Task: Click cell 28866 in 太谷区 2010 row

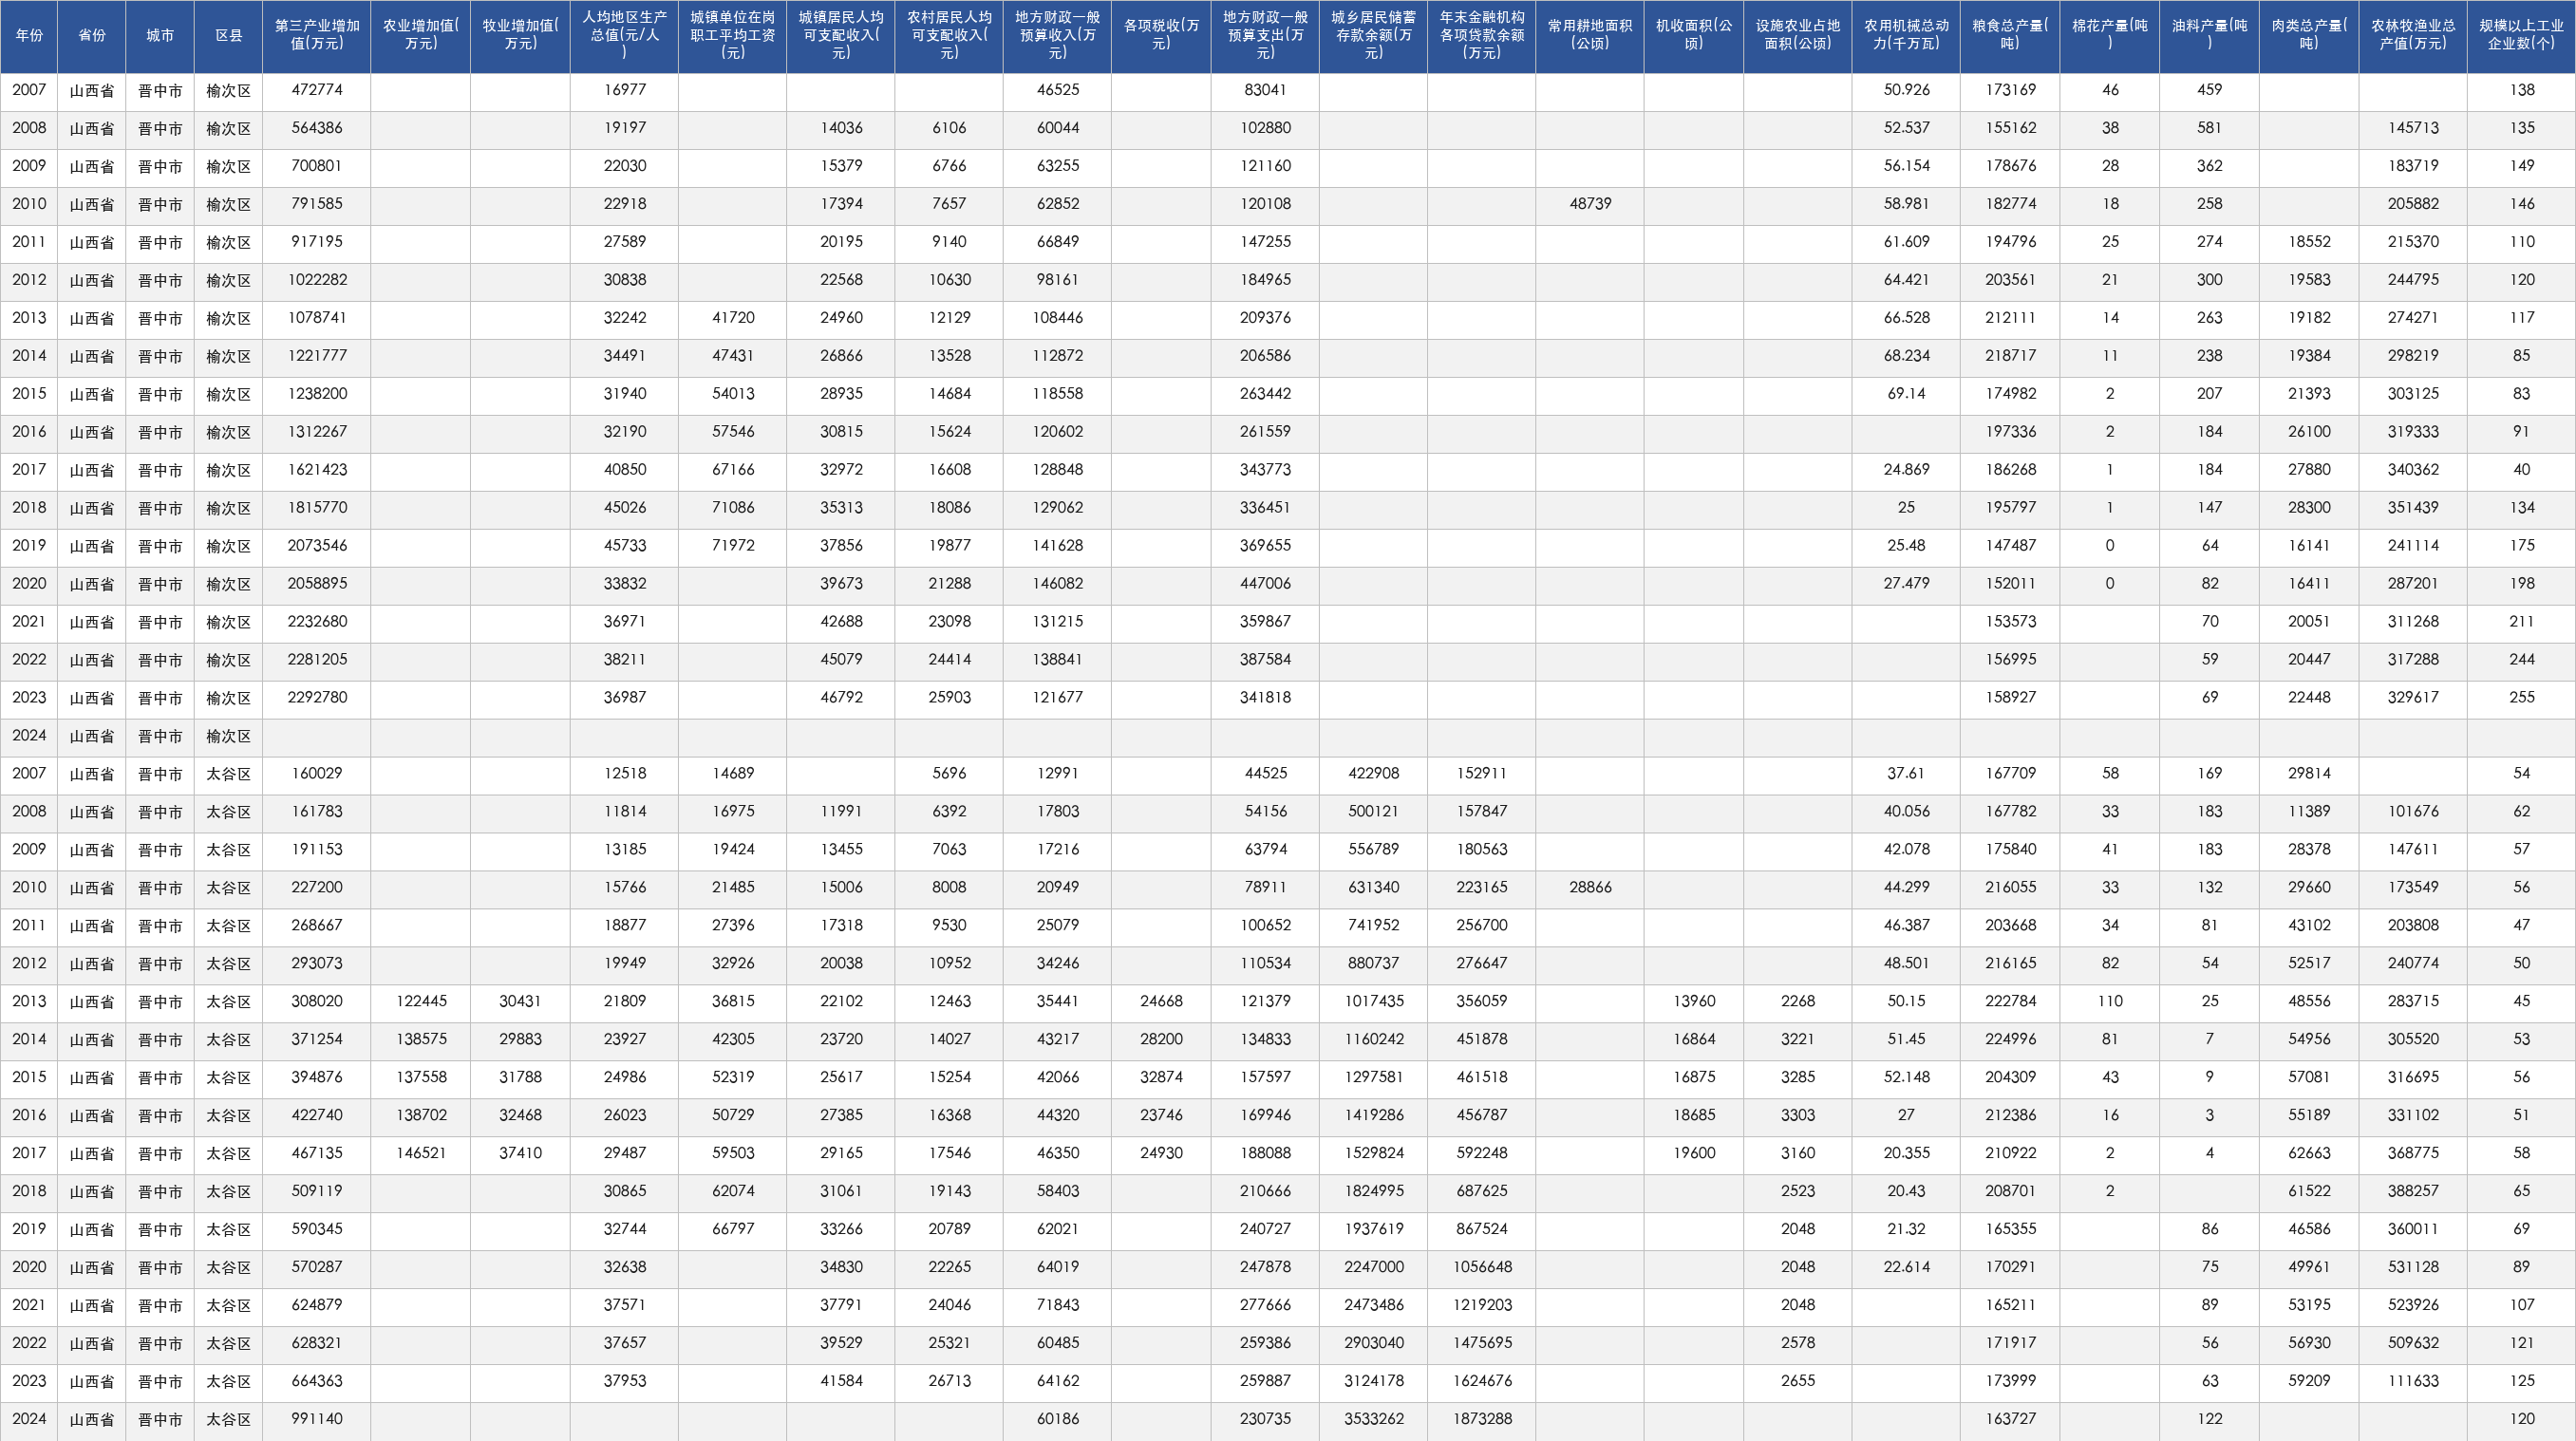Action: [1590, 888]
